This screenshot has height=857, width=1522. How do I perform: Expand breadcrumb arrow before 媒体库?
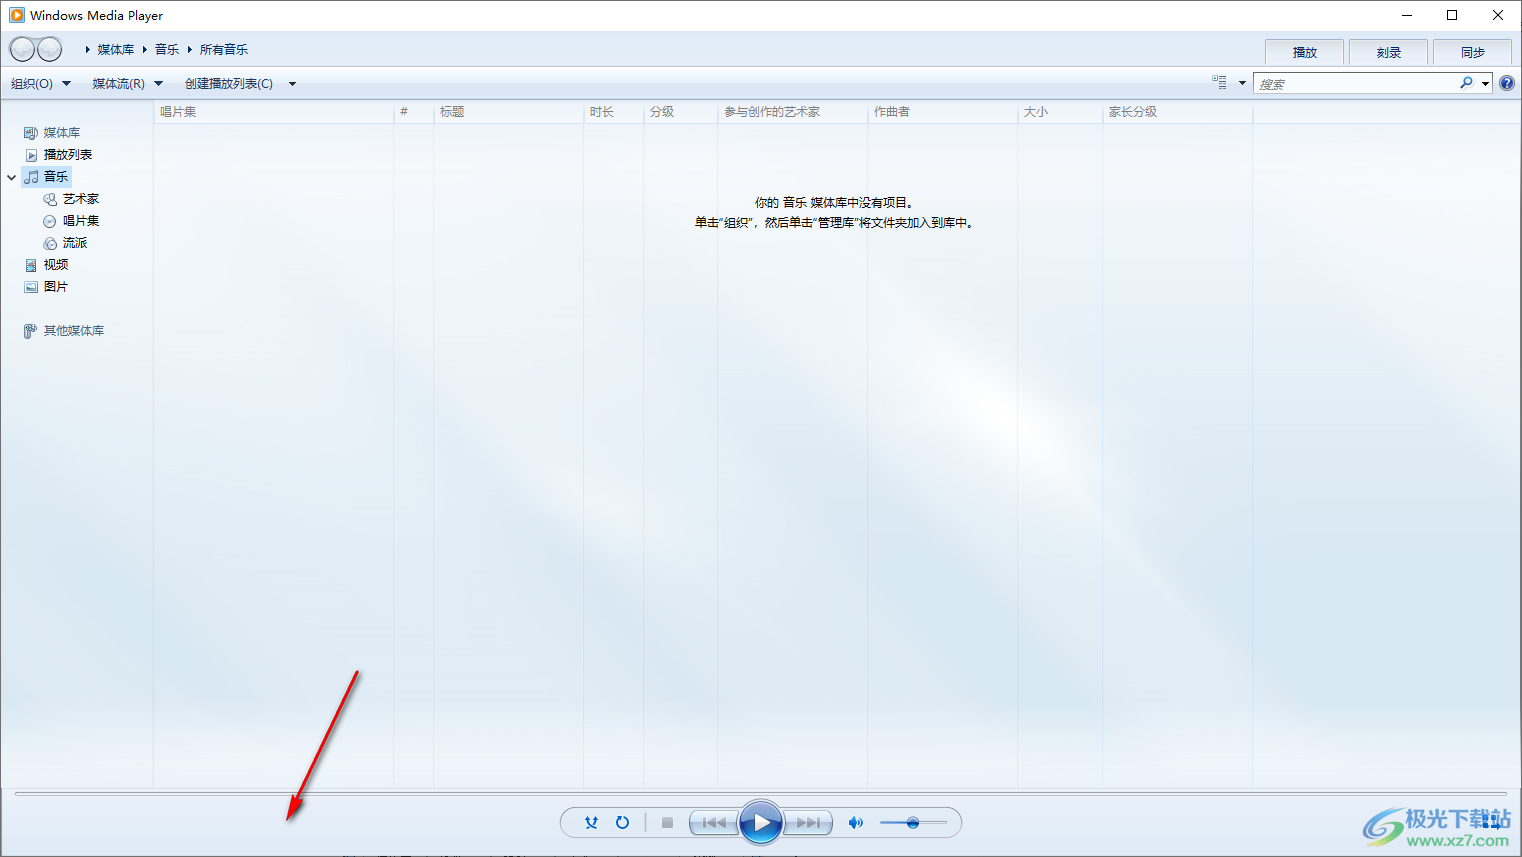87,50
